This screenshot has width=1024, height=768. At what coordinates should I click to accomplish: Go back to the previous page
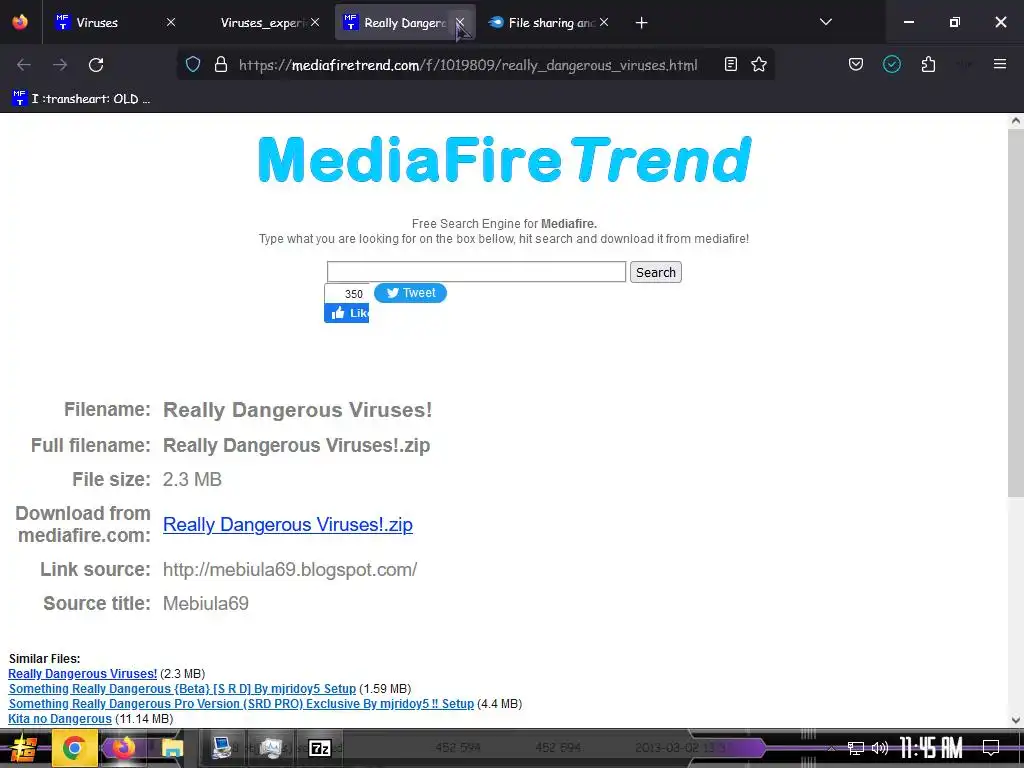(24, 65)
